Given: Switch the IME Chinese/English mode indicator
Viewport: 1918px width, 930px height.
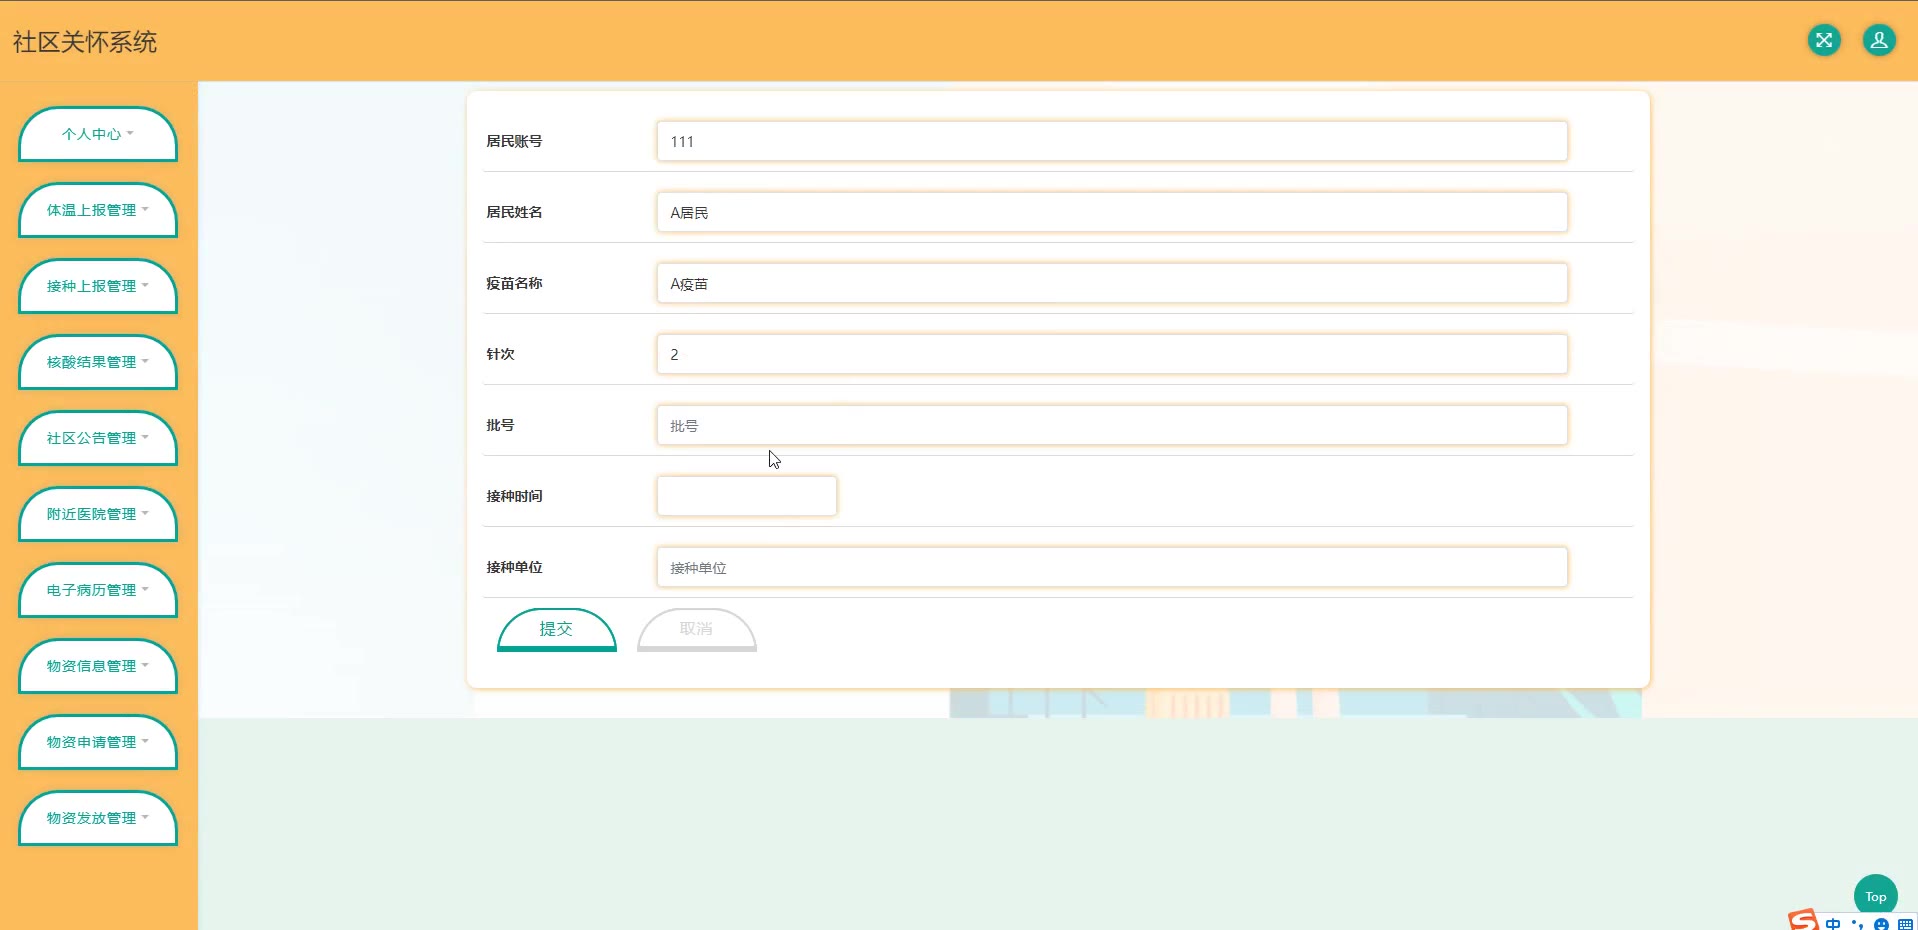Looking at the screenshot, I should [1833, 924].
